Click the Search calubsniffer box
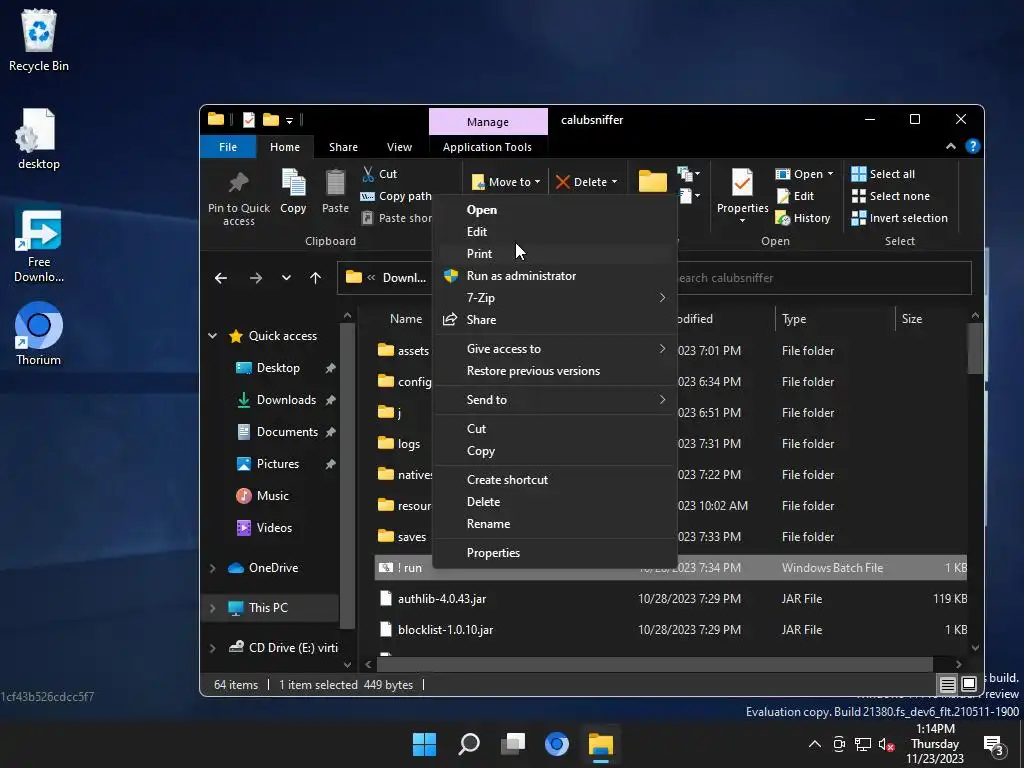 pyautogui.click(x=824, y=278)
